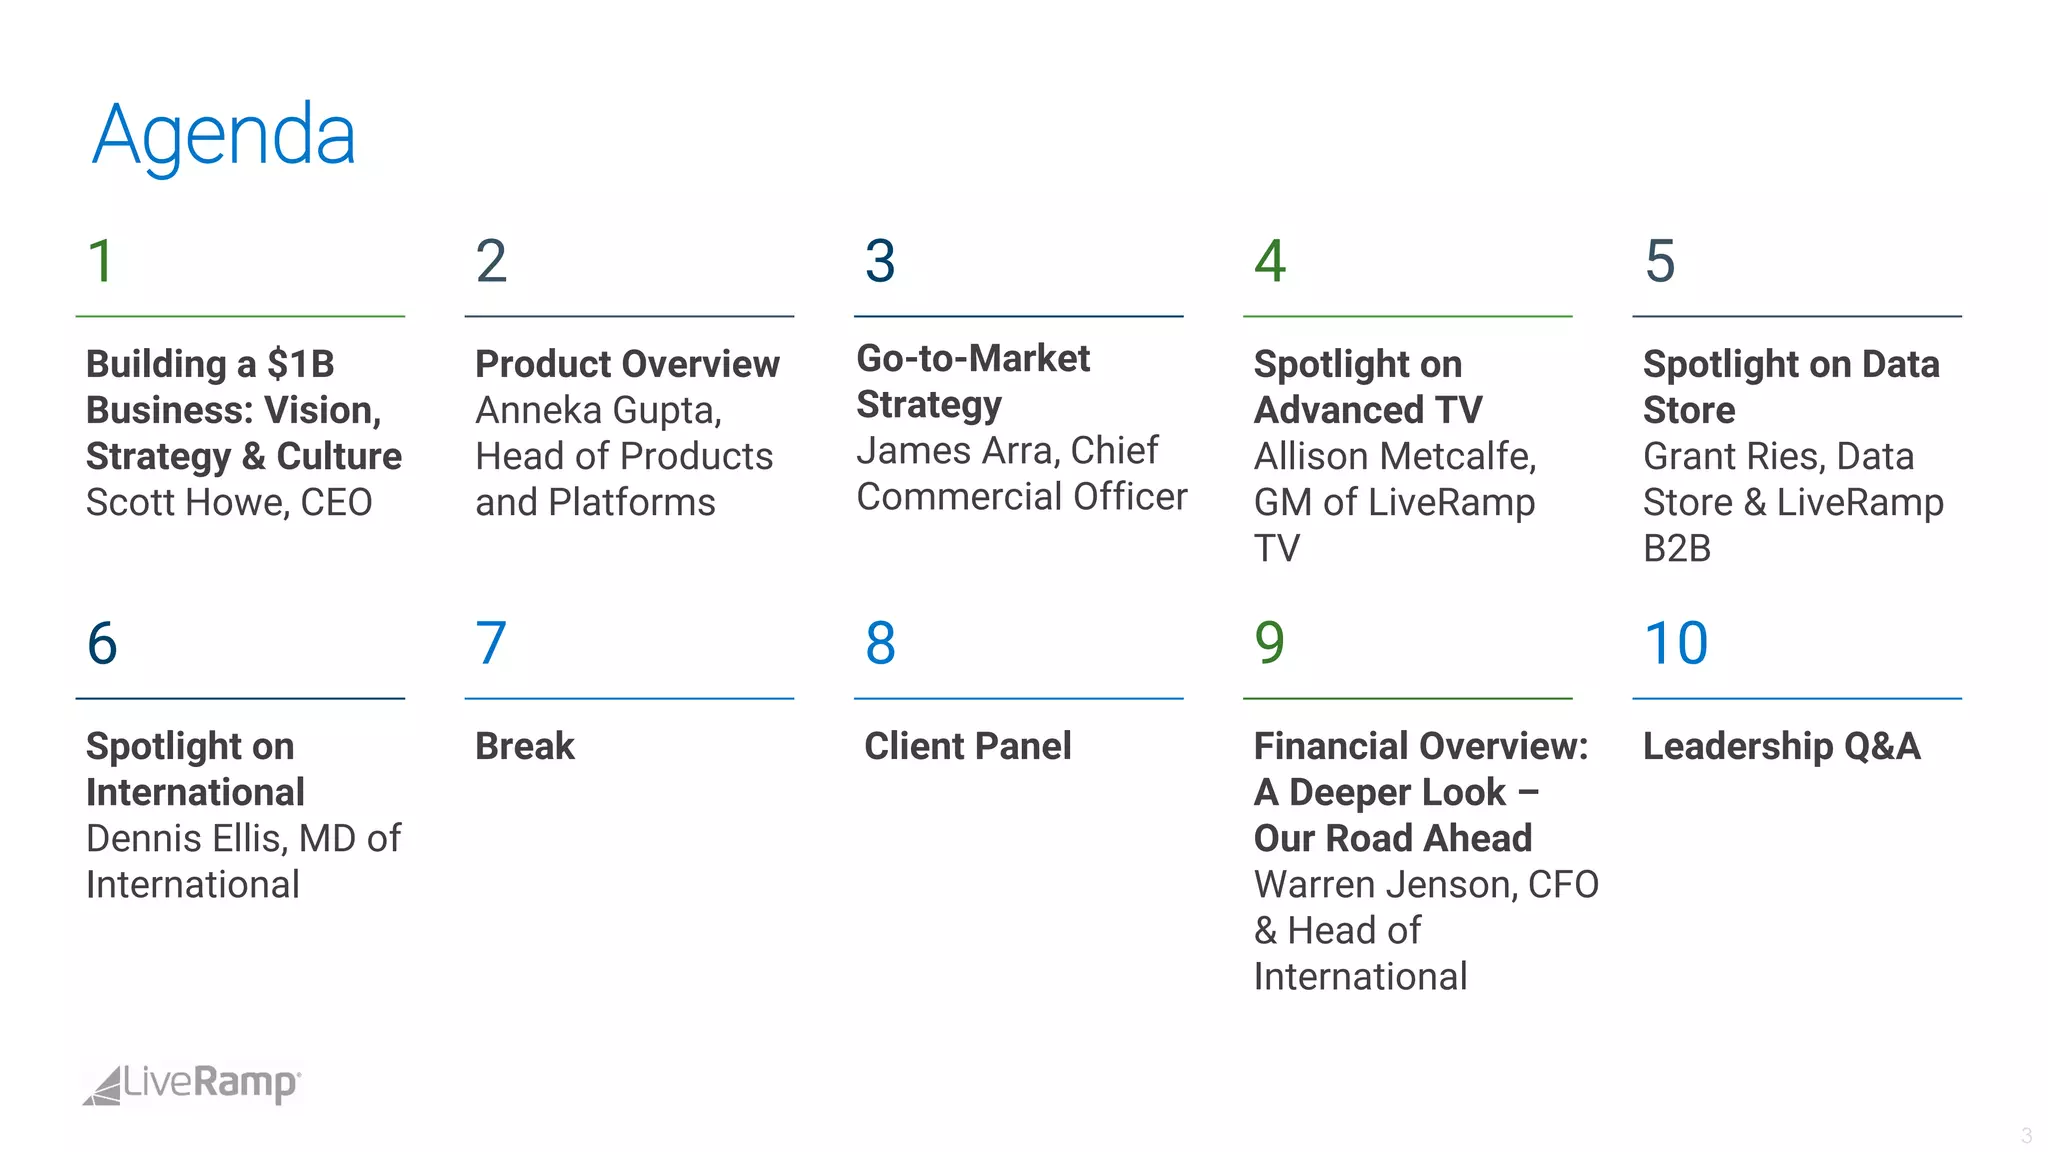Click slide page number 3
Image resolution: width=2048 pixels, height=1152 pixels.
(x=2026, y=1136)
